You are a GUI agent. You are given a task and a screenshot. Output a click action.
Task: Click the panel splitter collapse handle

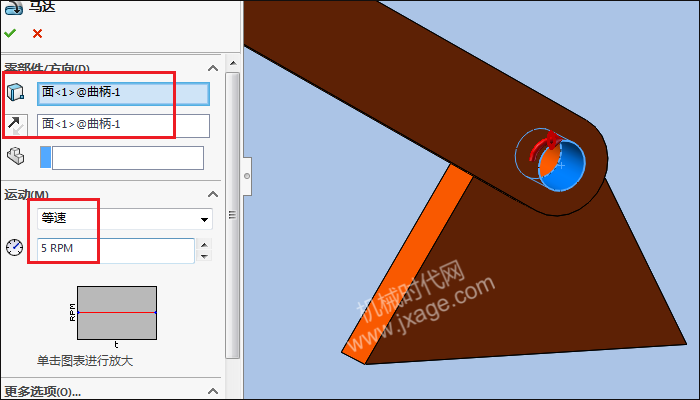pyautogui.click(x=247, y=176)
